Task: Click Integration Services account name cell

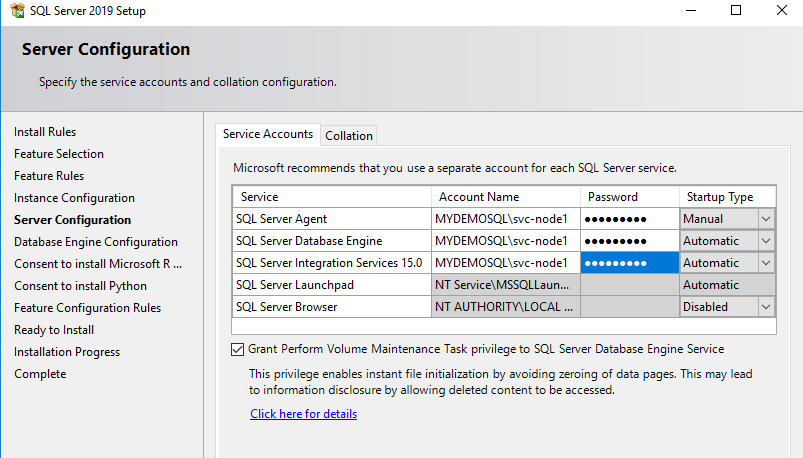Action: 505,263
